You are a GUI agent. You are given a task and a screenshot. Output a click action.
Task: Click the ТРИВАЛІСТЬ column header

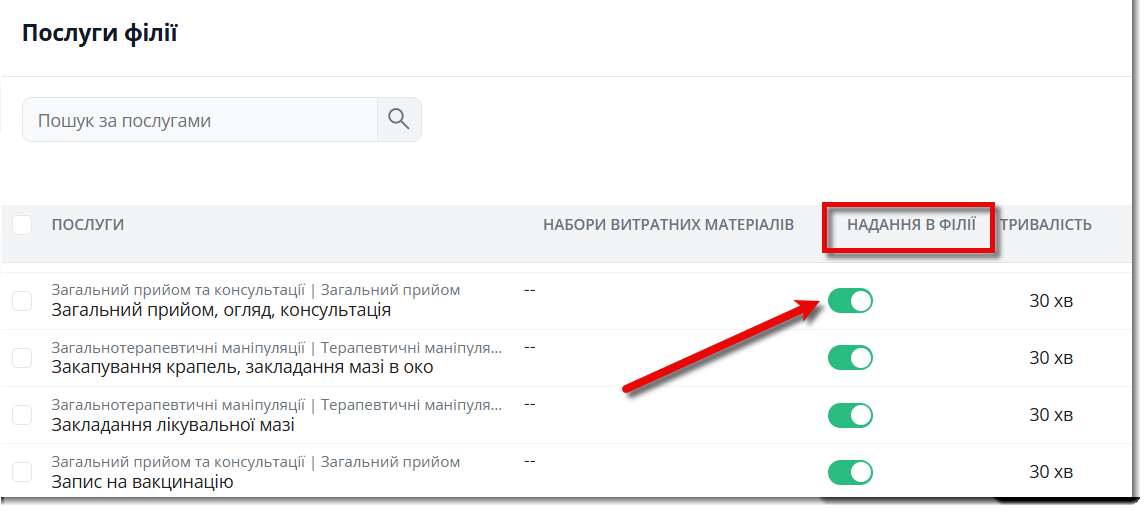[1045, 225]
